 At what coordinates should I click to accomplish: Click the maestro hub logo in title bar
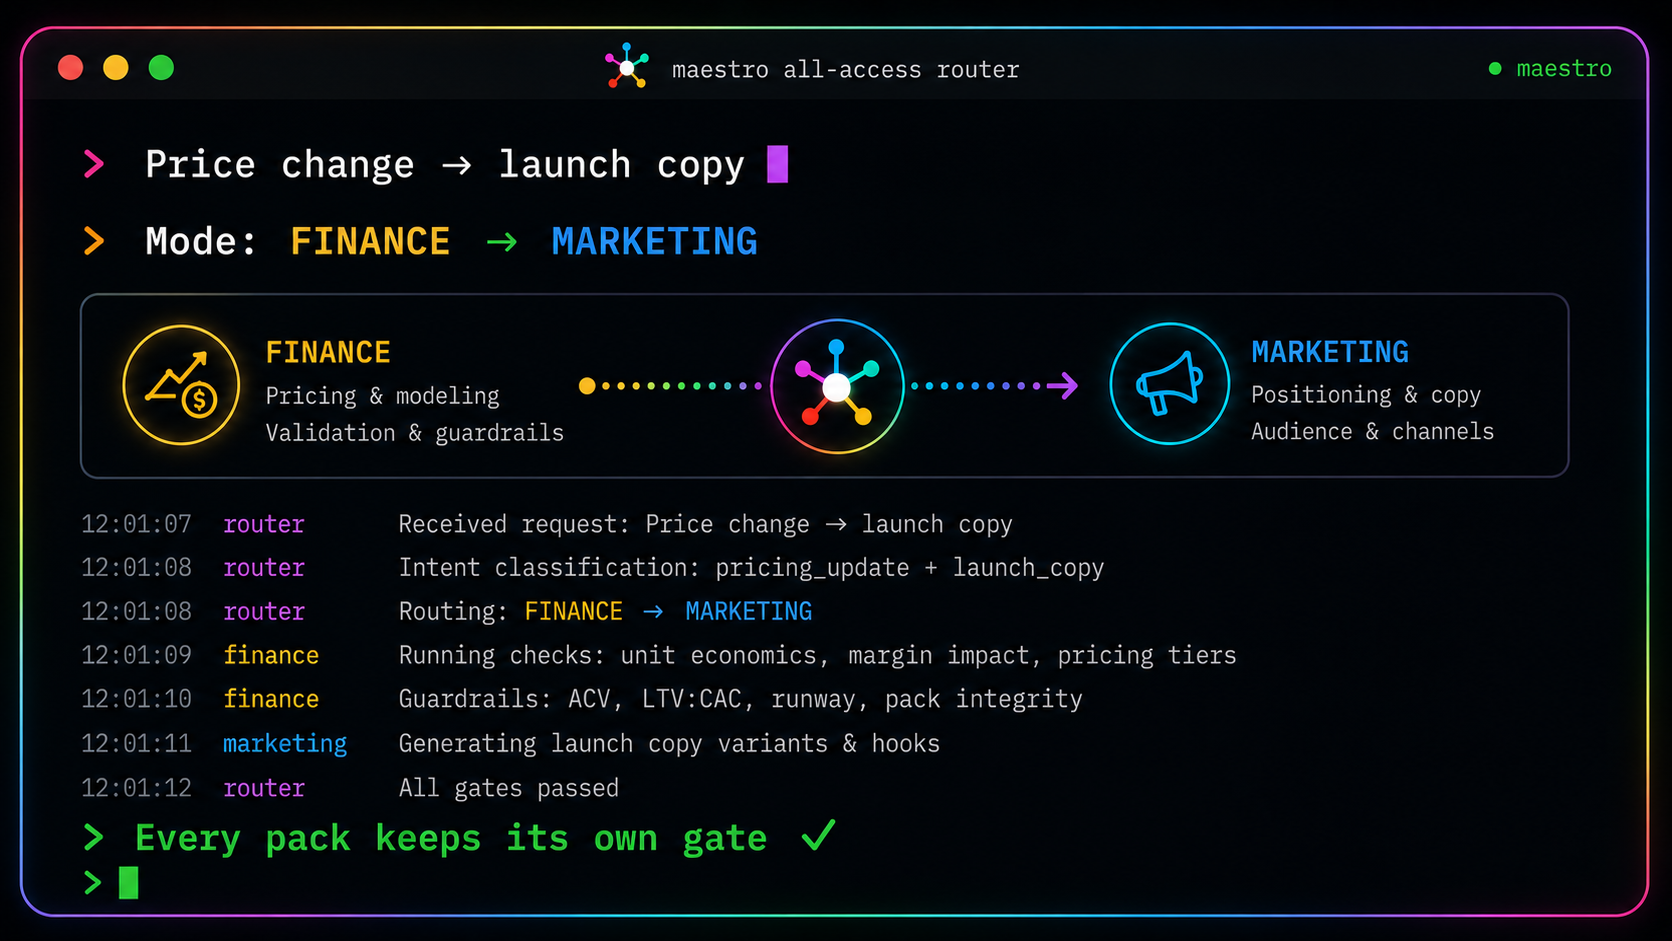[x=627, y=67]
